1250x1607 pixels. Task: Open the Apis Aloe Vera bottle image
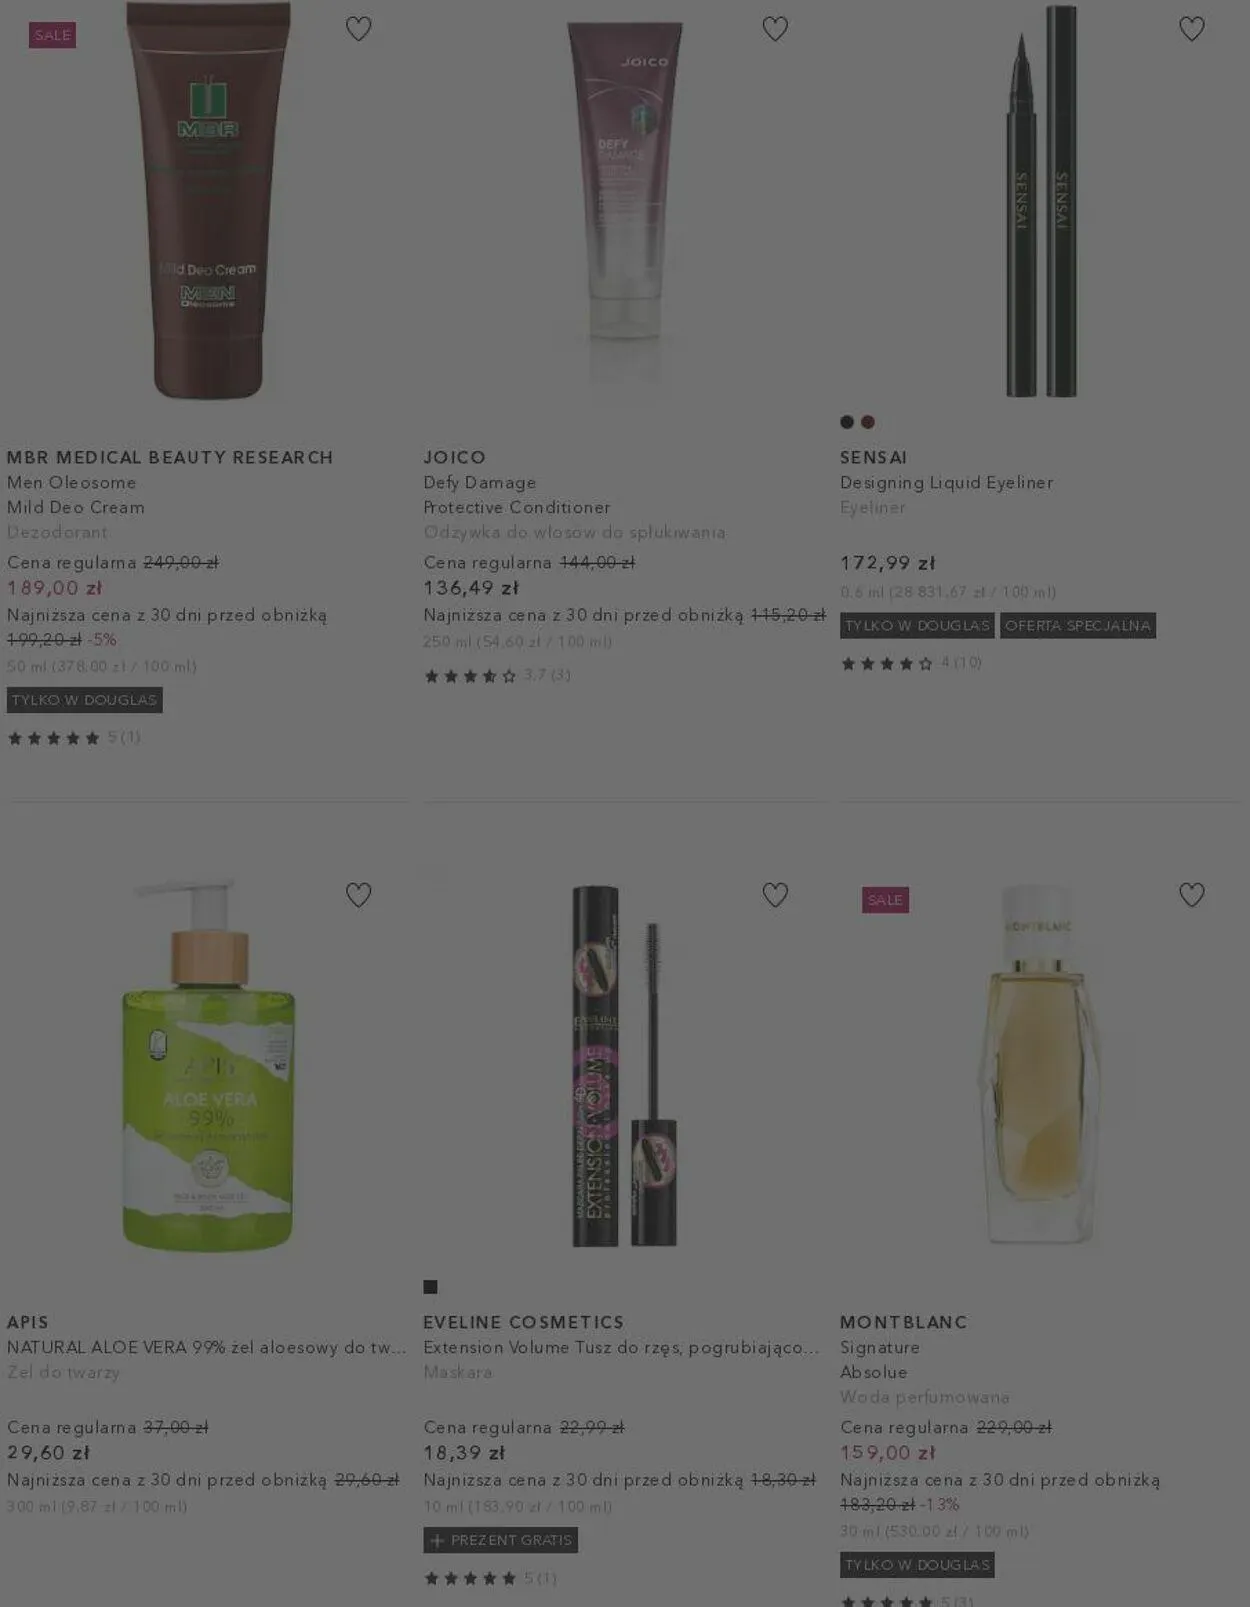[208, 1065]
